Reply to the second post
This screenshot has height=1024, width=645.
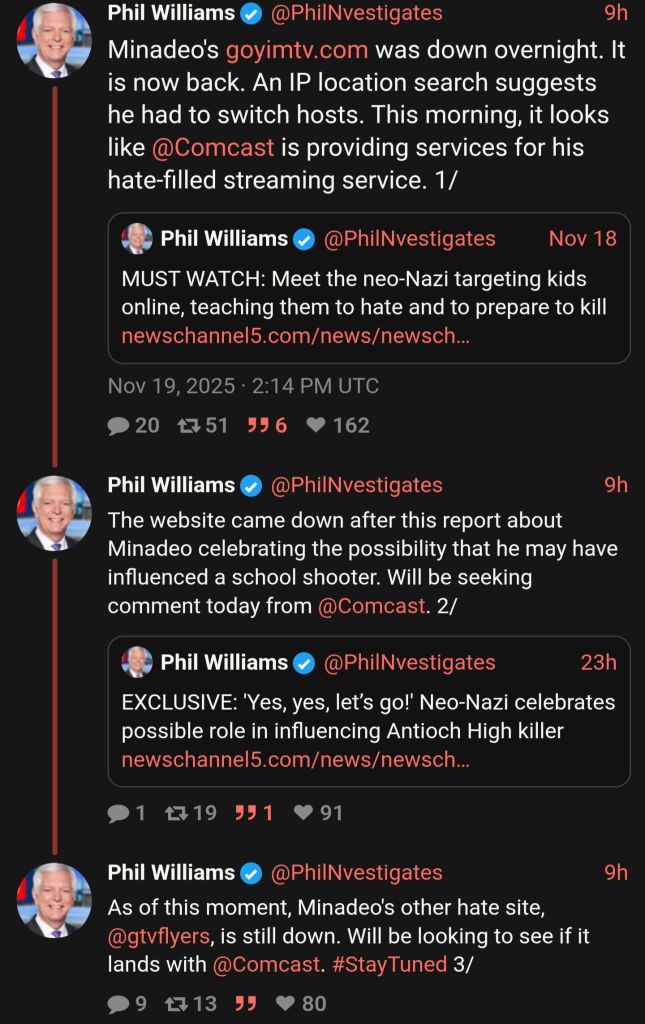(x=118, y=813)
